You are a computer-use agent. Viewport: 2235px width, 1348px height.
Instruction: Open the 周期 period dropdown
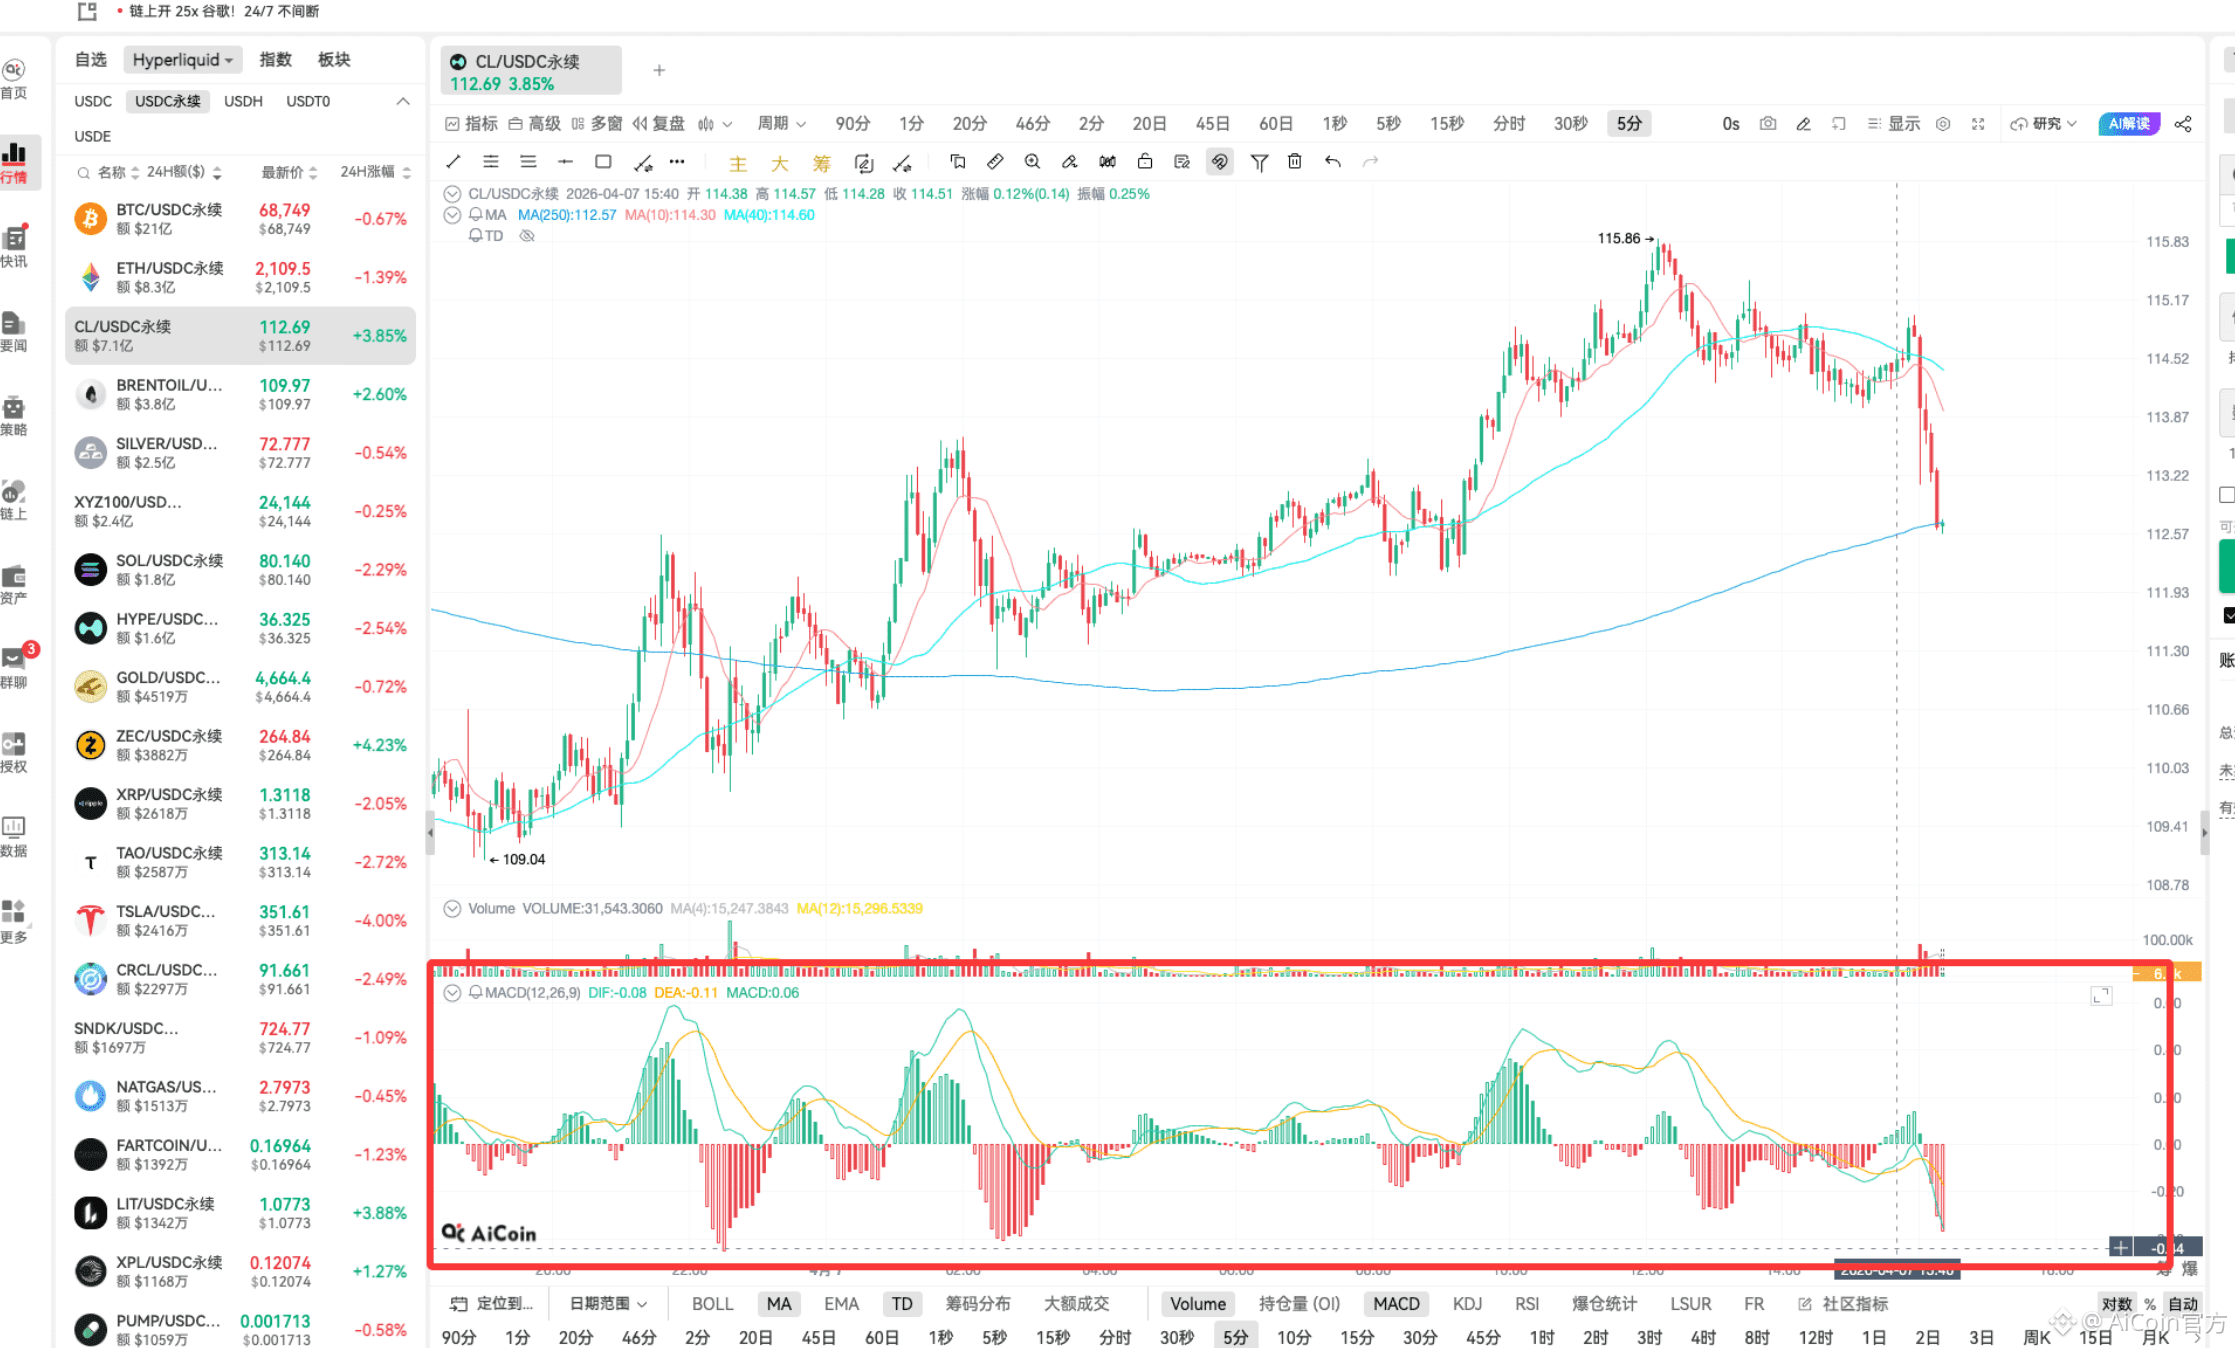click(781, 124)
